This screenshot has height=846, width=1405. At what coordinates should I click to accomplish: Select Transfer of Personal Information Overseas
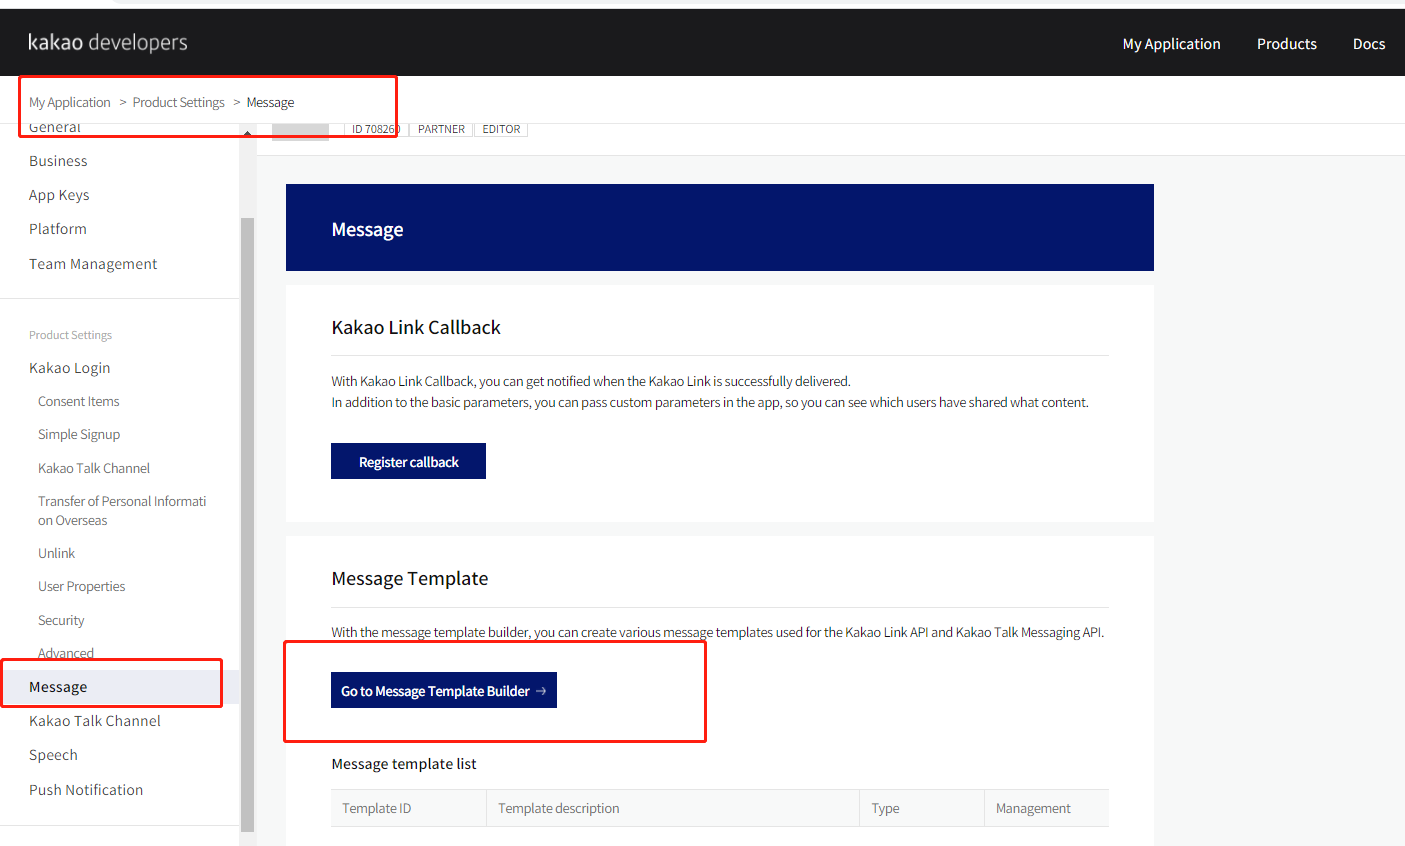tap(122, 510)
